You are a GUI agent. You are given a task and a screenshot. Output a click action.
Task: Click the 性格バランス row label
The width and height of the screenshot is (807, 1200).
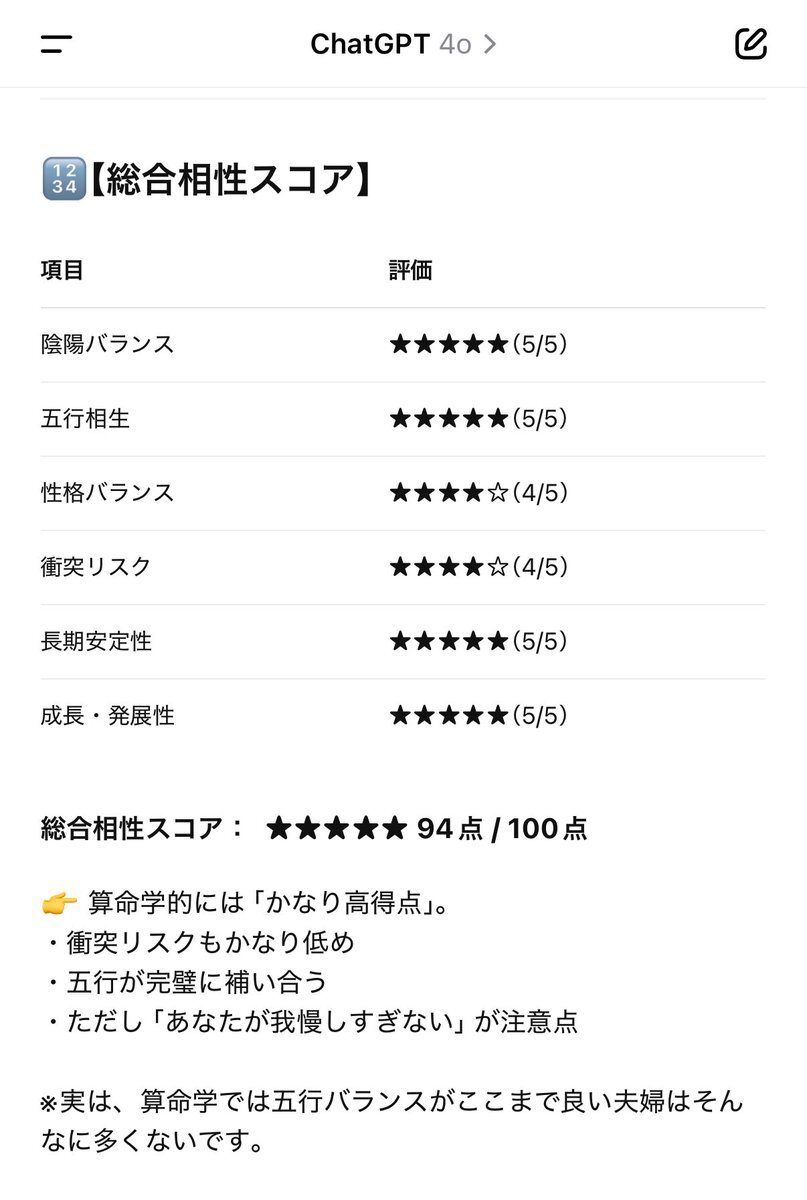(x=107, y=492)
